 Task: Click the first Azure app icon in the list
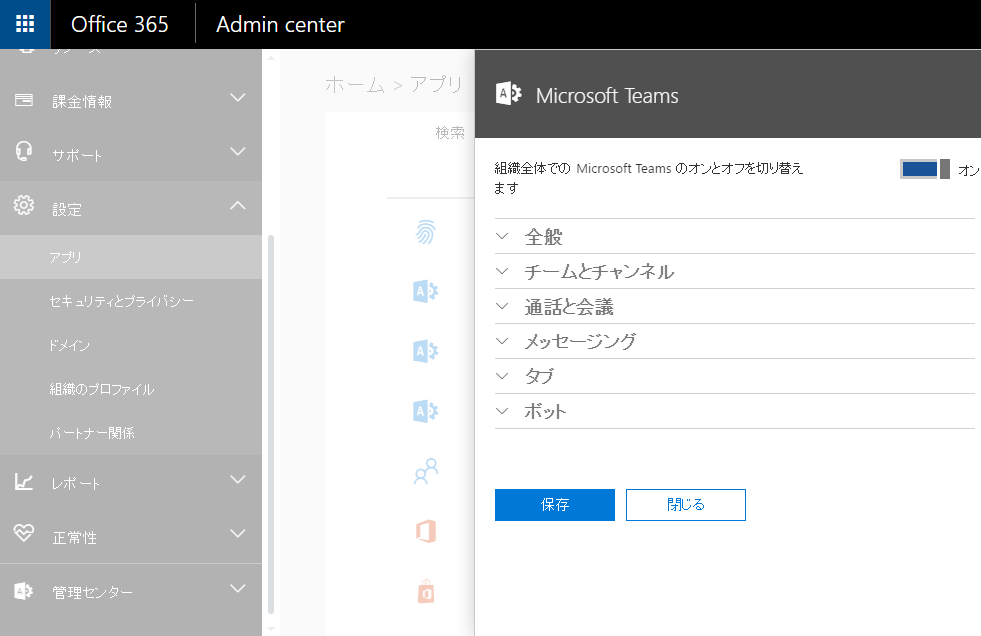[x=426, y=291]
